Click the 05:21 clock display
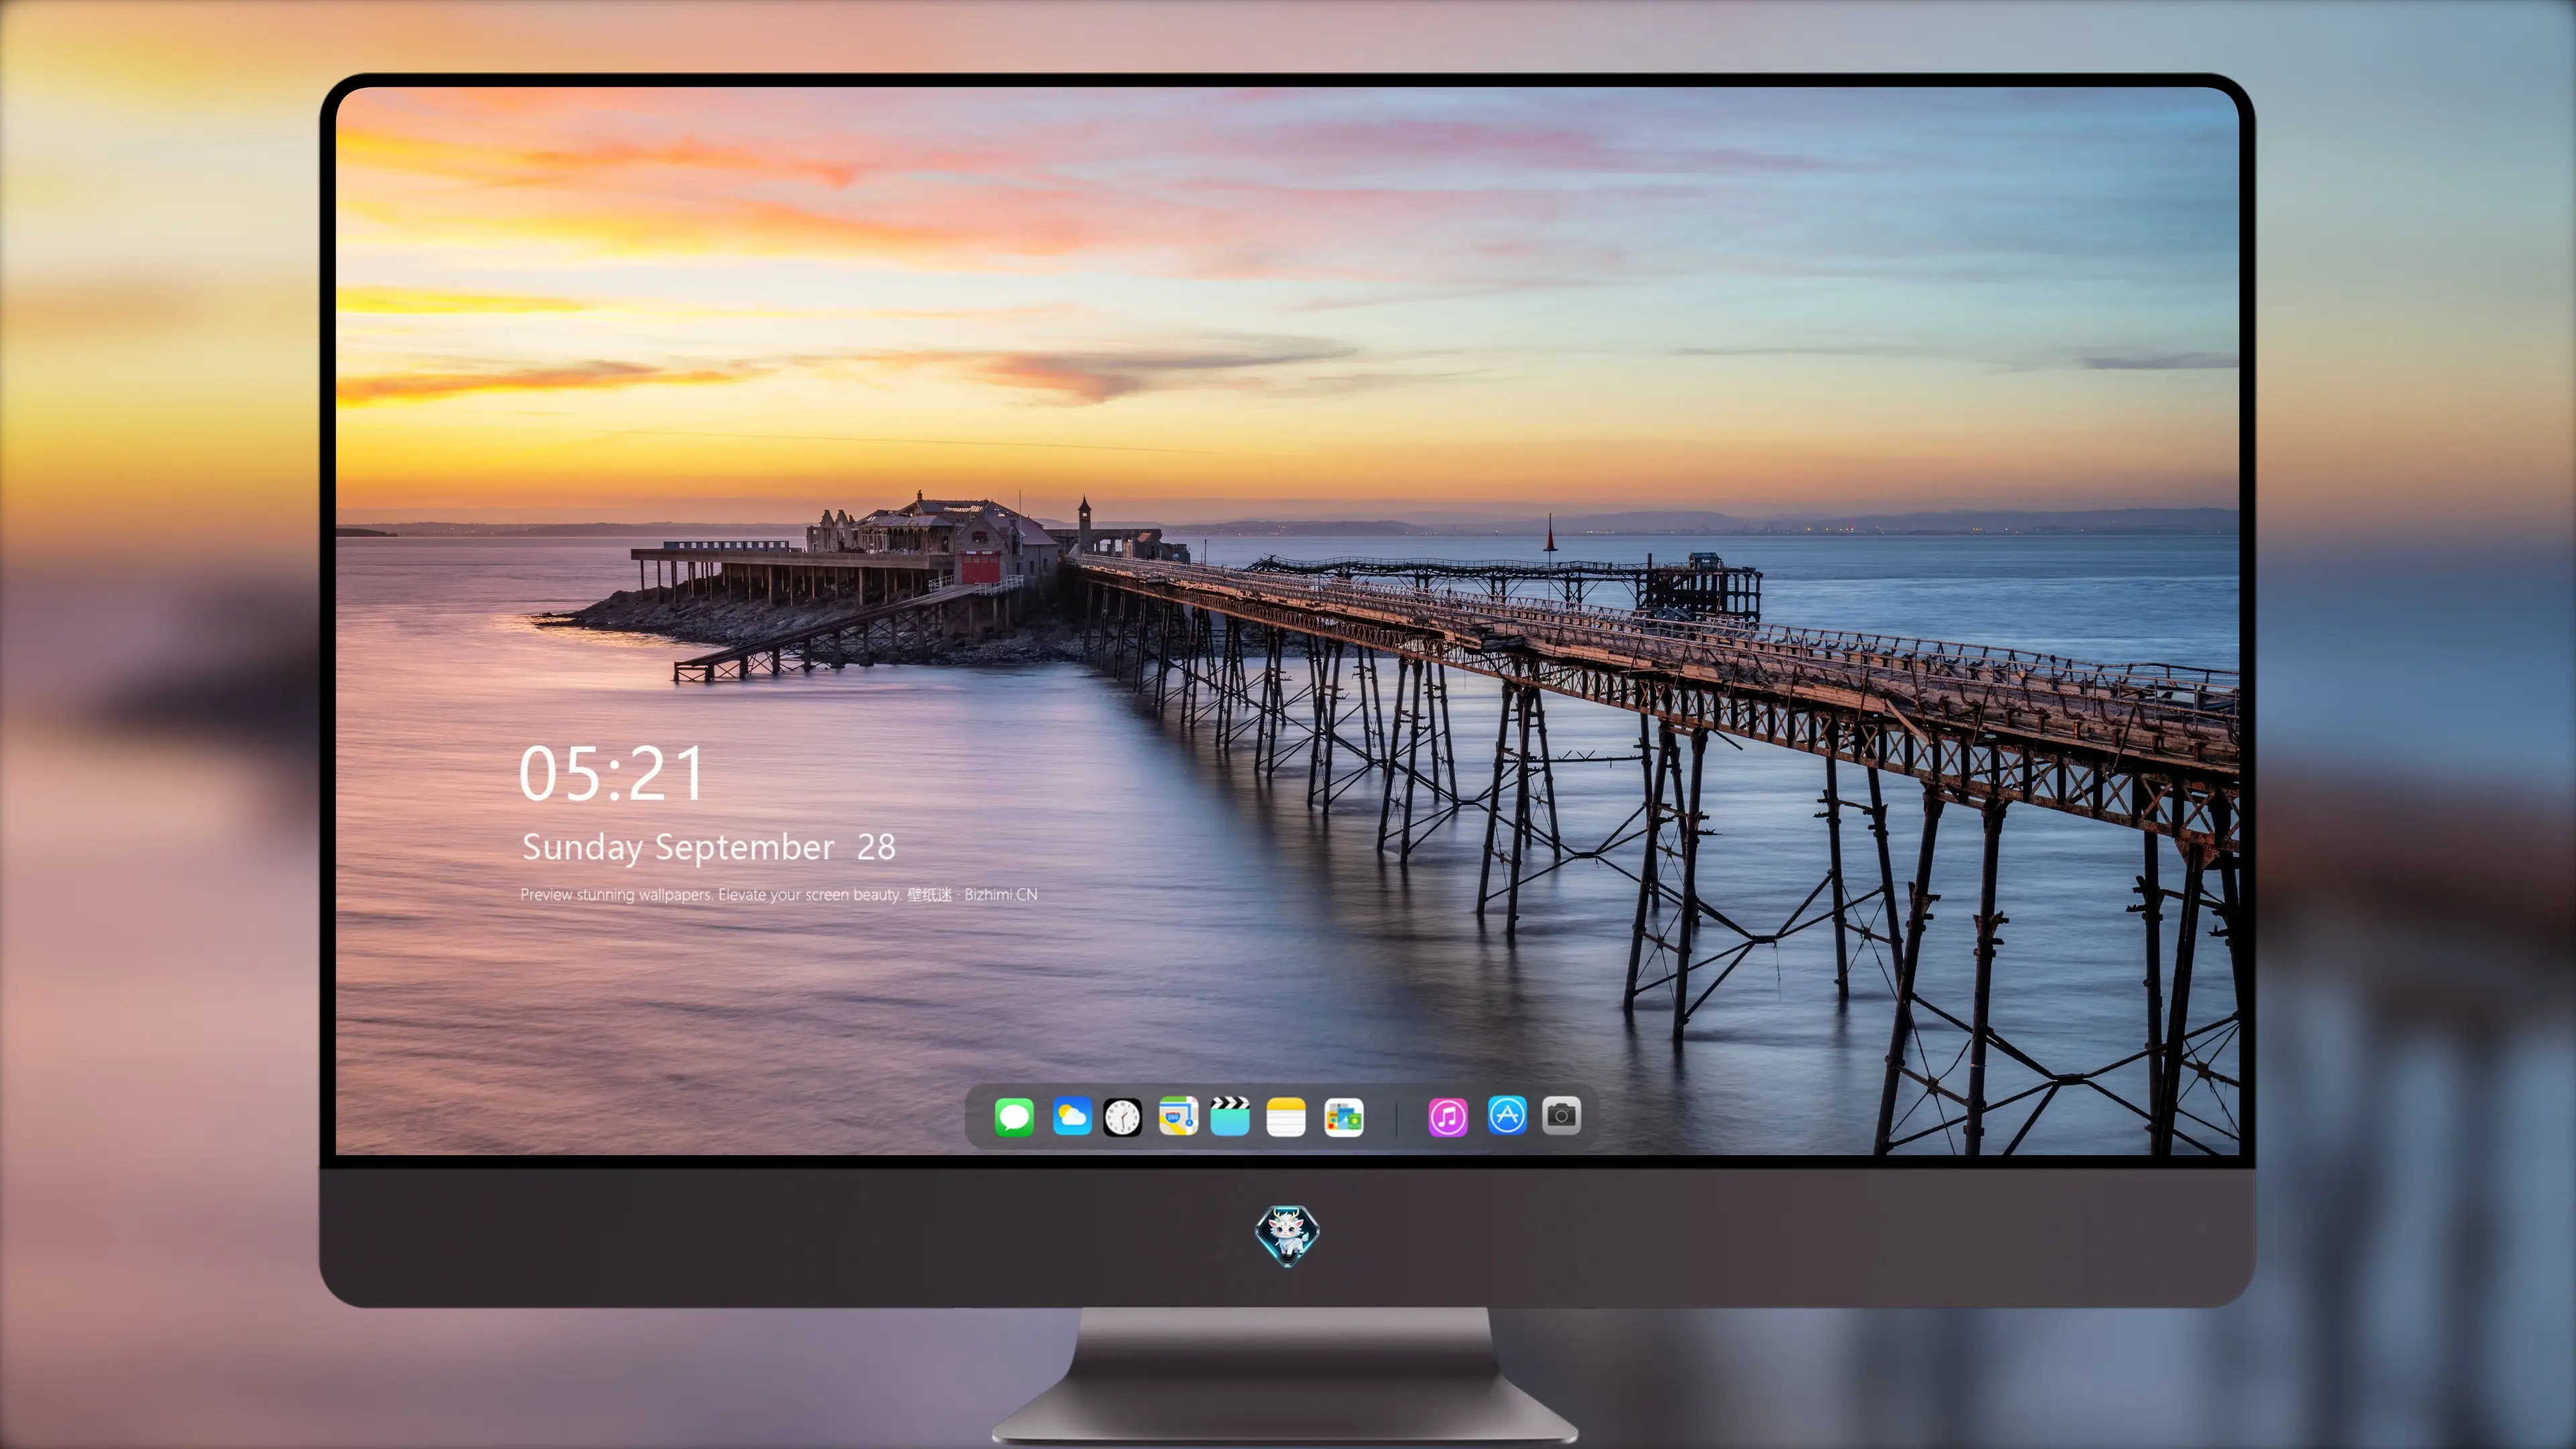This screenshot has height=1449, width=2576. coord(612,774)
